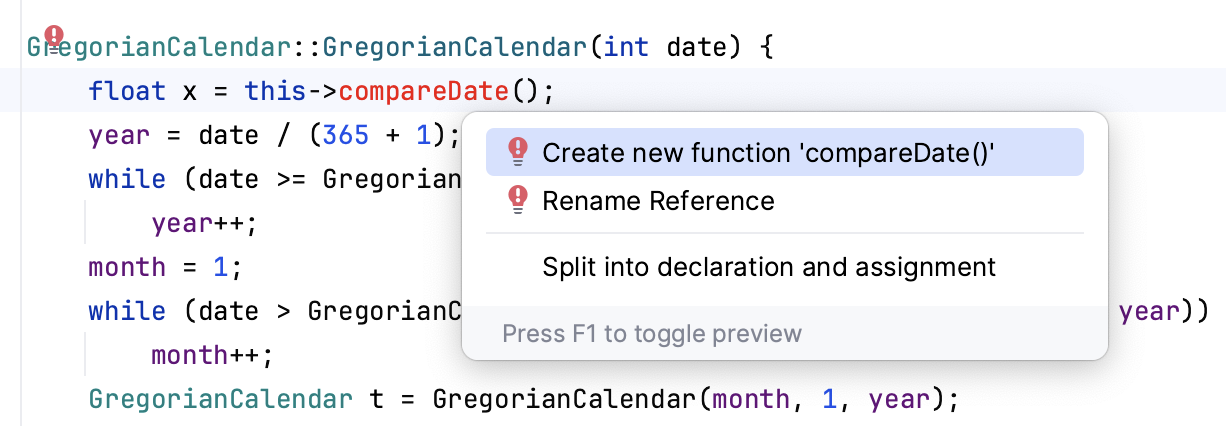
Task: Click the number 365 in the expression
Action: click(x=347, y=135)
